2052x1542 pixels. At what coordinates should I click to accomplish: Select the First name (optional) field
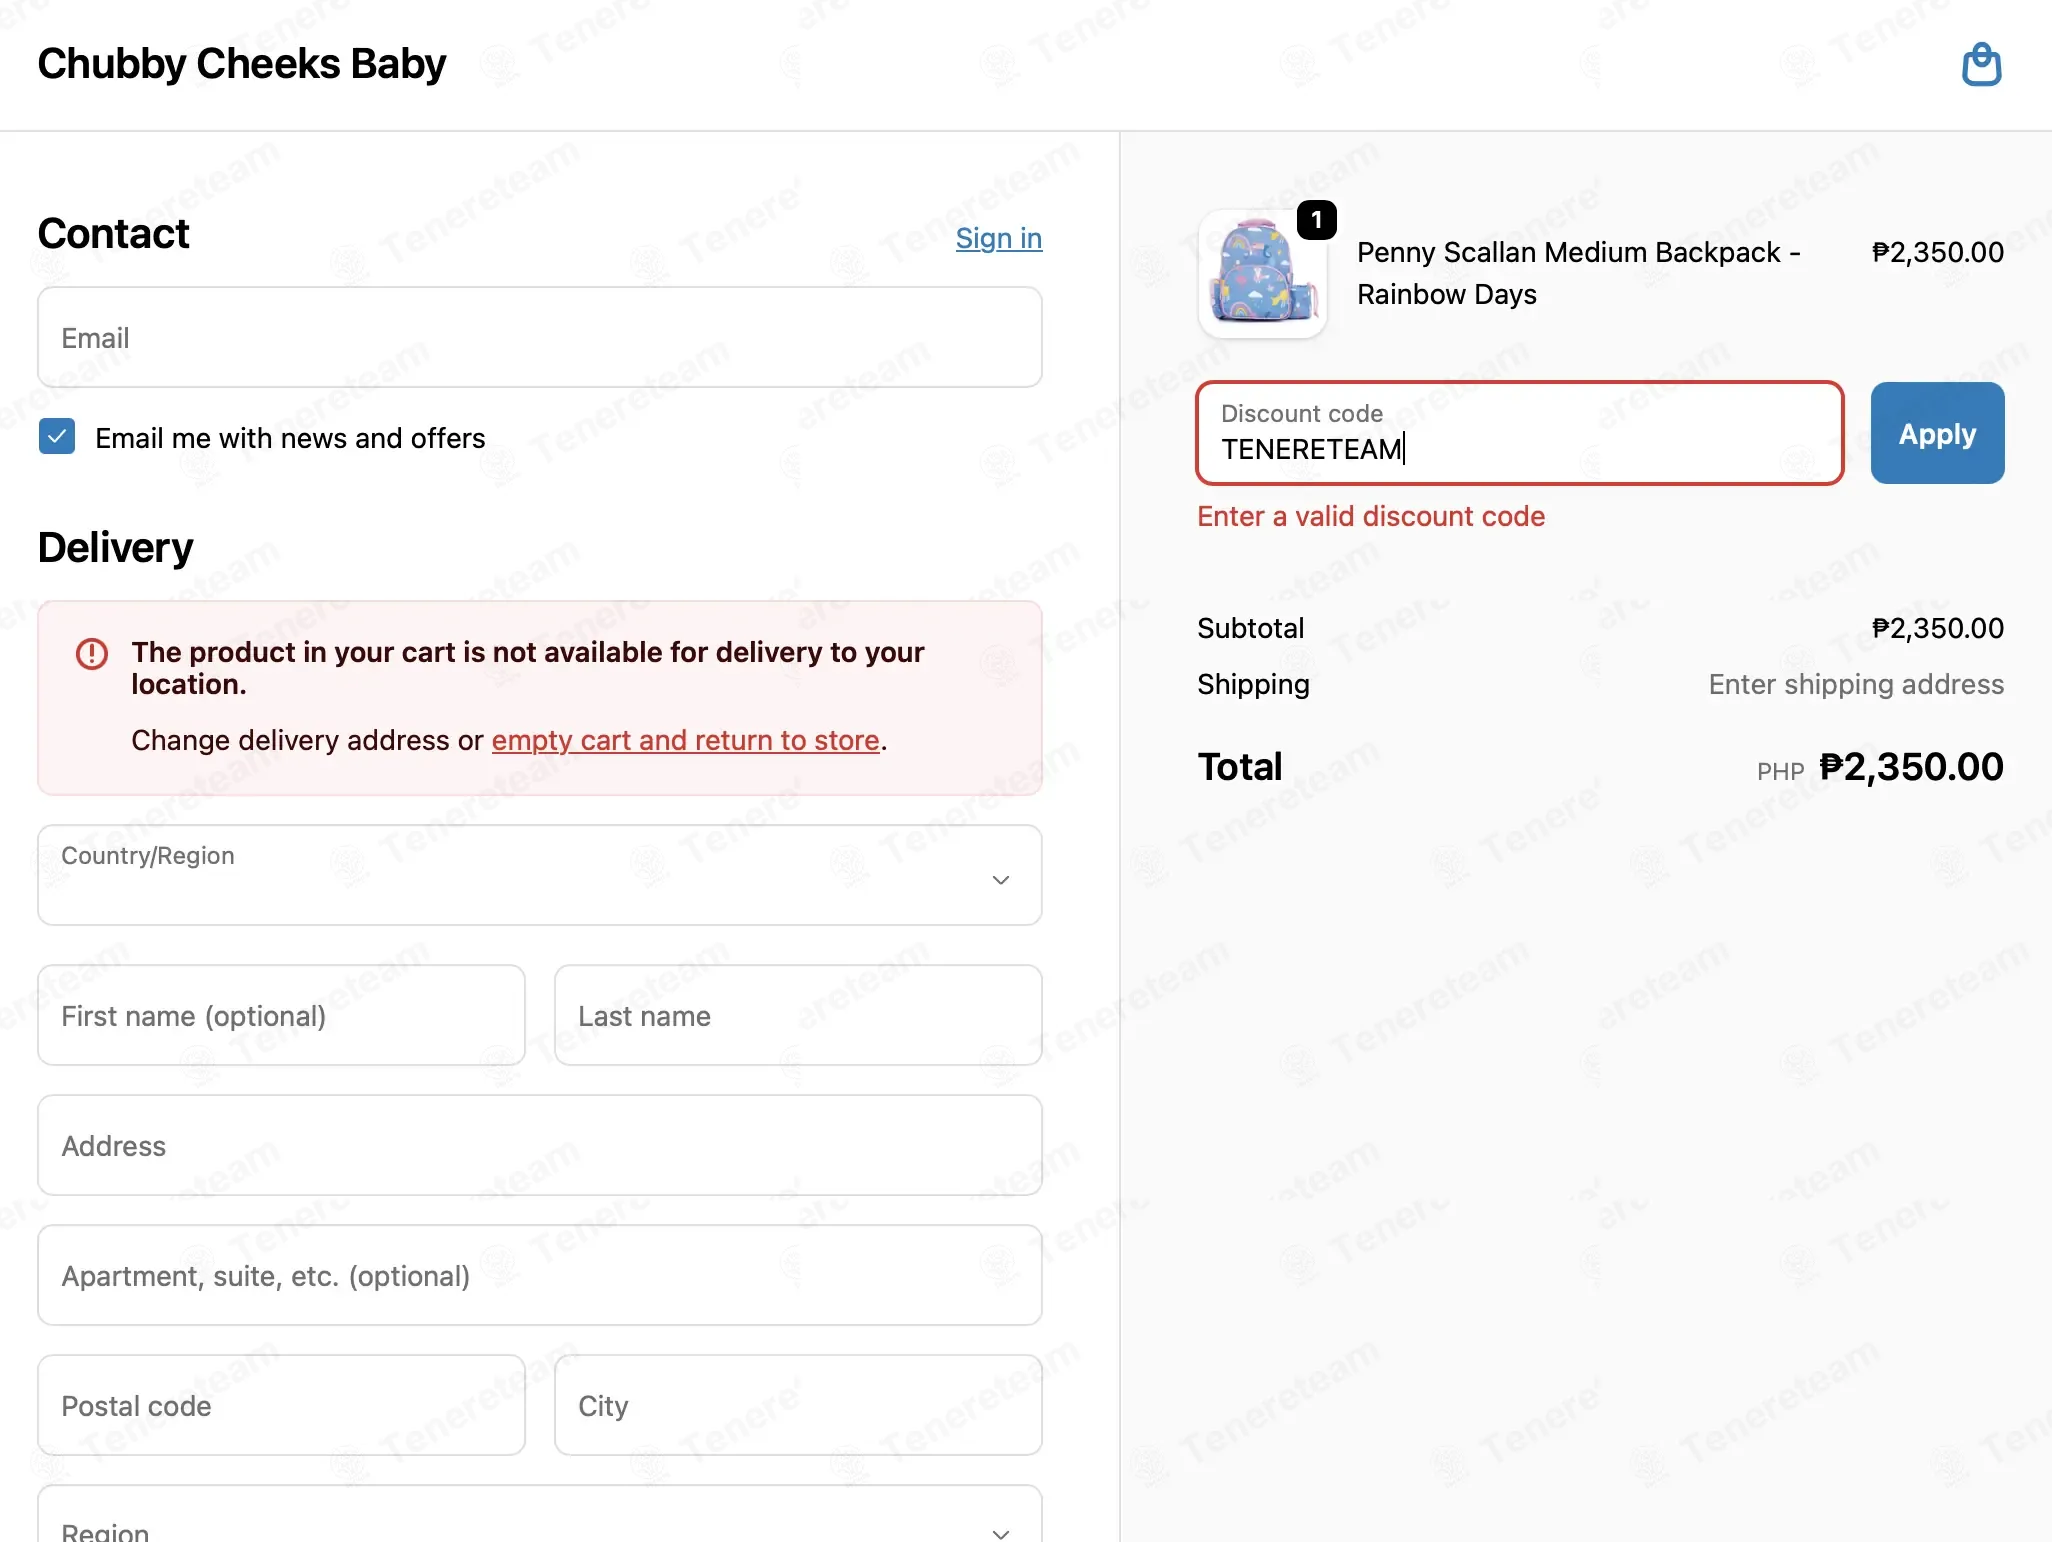tap(281, 1015)
